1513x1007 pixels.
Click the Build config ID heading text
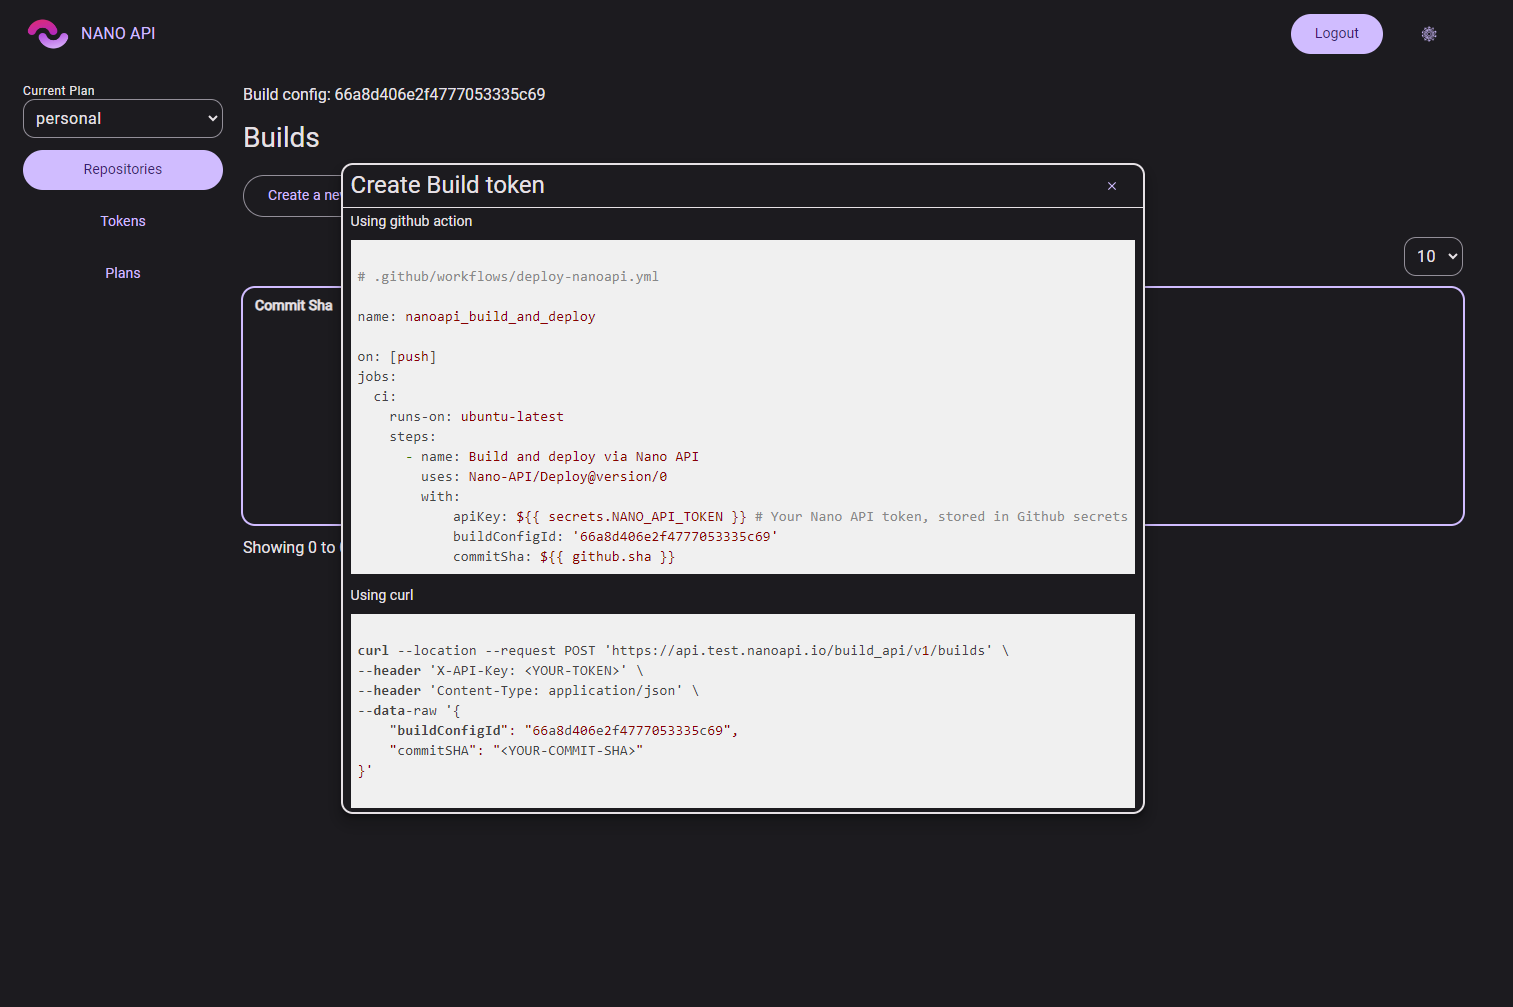(394, 95)
